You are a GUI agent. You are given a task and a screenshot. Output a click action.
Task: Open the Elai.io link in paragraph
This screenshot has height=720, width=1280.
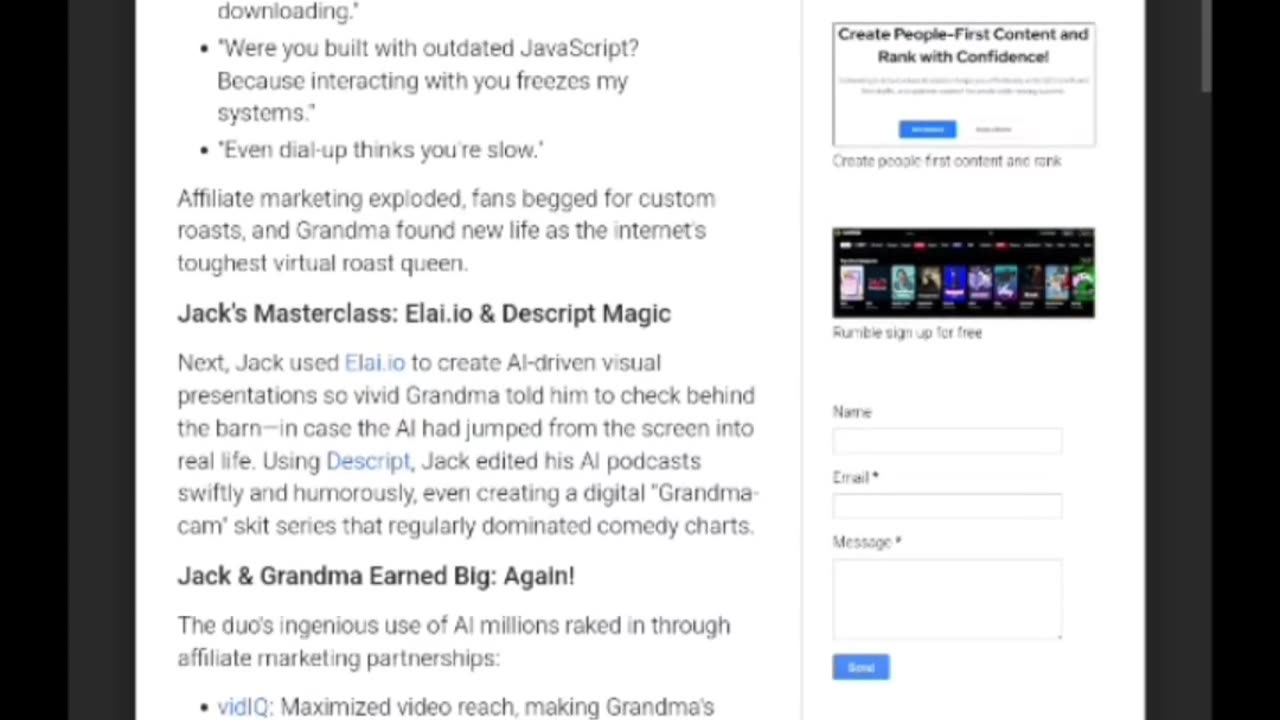click(375, 363)
